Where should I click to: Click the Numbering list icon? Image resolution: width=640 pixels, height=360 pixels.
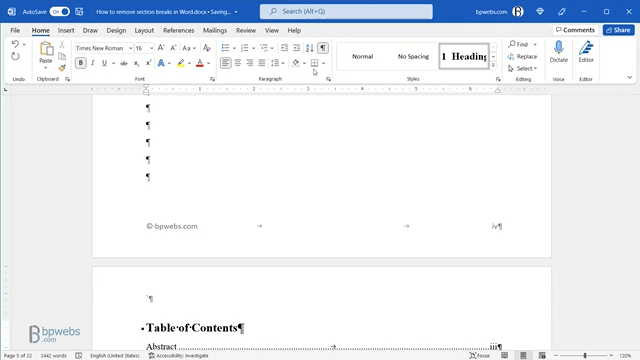(x=244, y=48)
